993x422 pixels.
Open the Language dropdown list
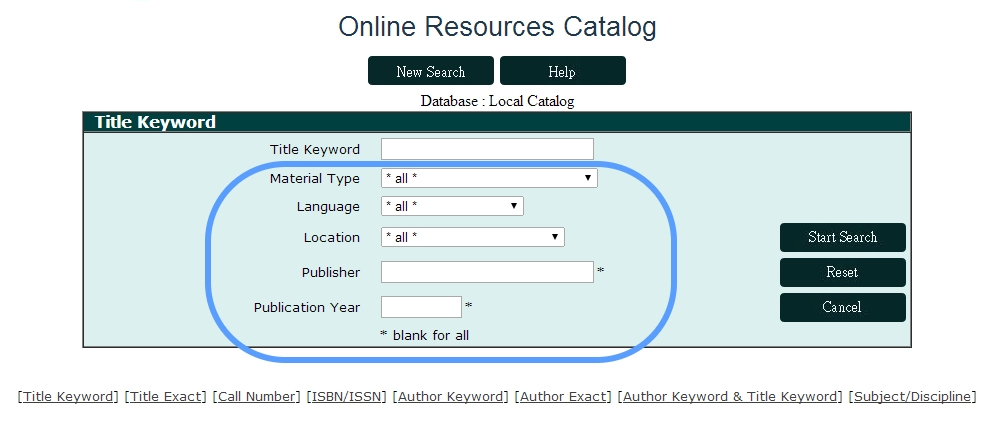tap(452, 206)
